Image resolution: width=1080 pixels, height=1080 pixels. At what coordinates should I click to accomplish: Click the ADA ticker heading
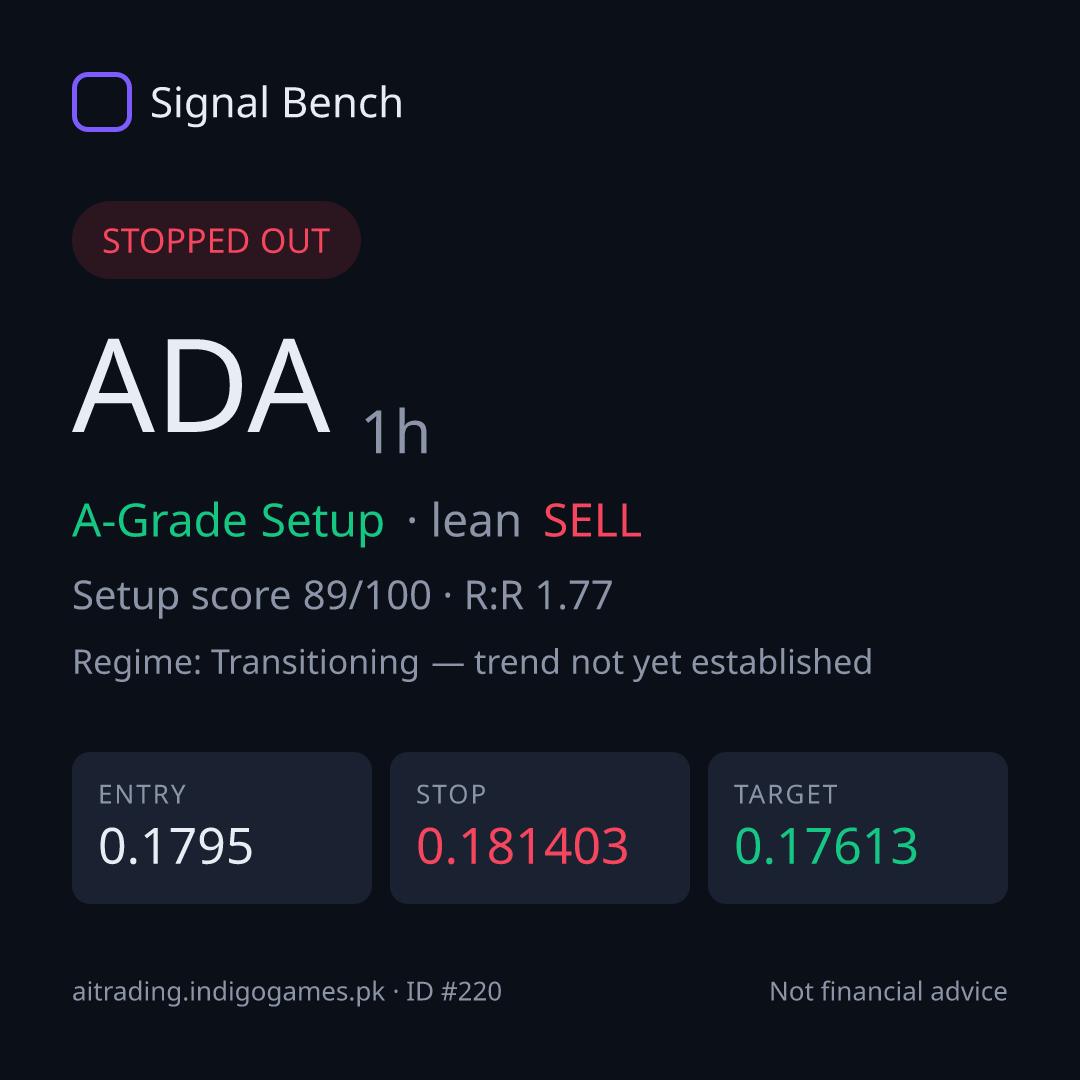202,386
